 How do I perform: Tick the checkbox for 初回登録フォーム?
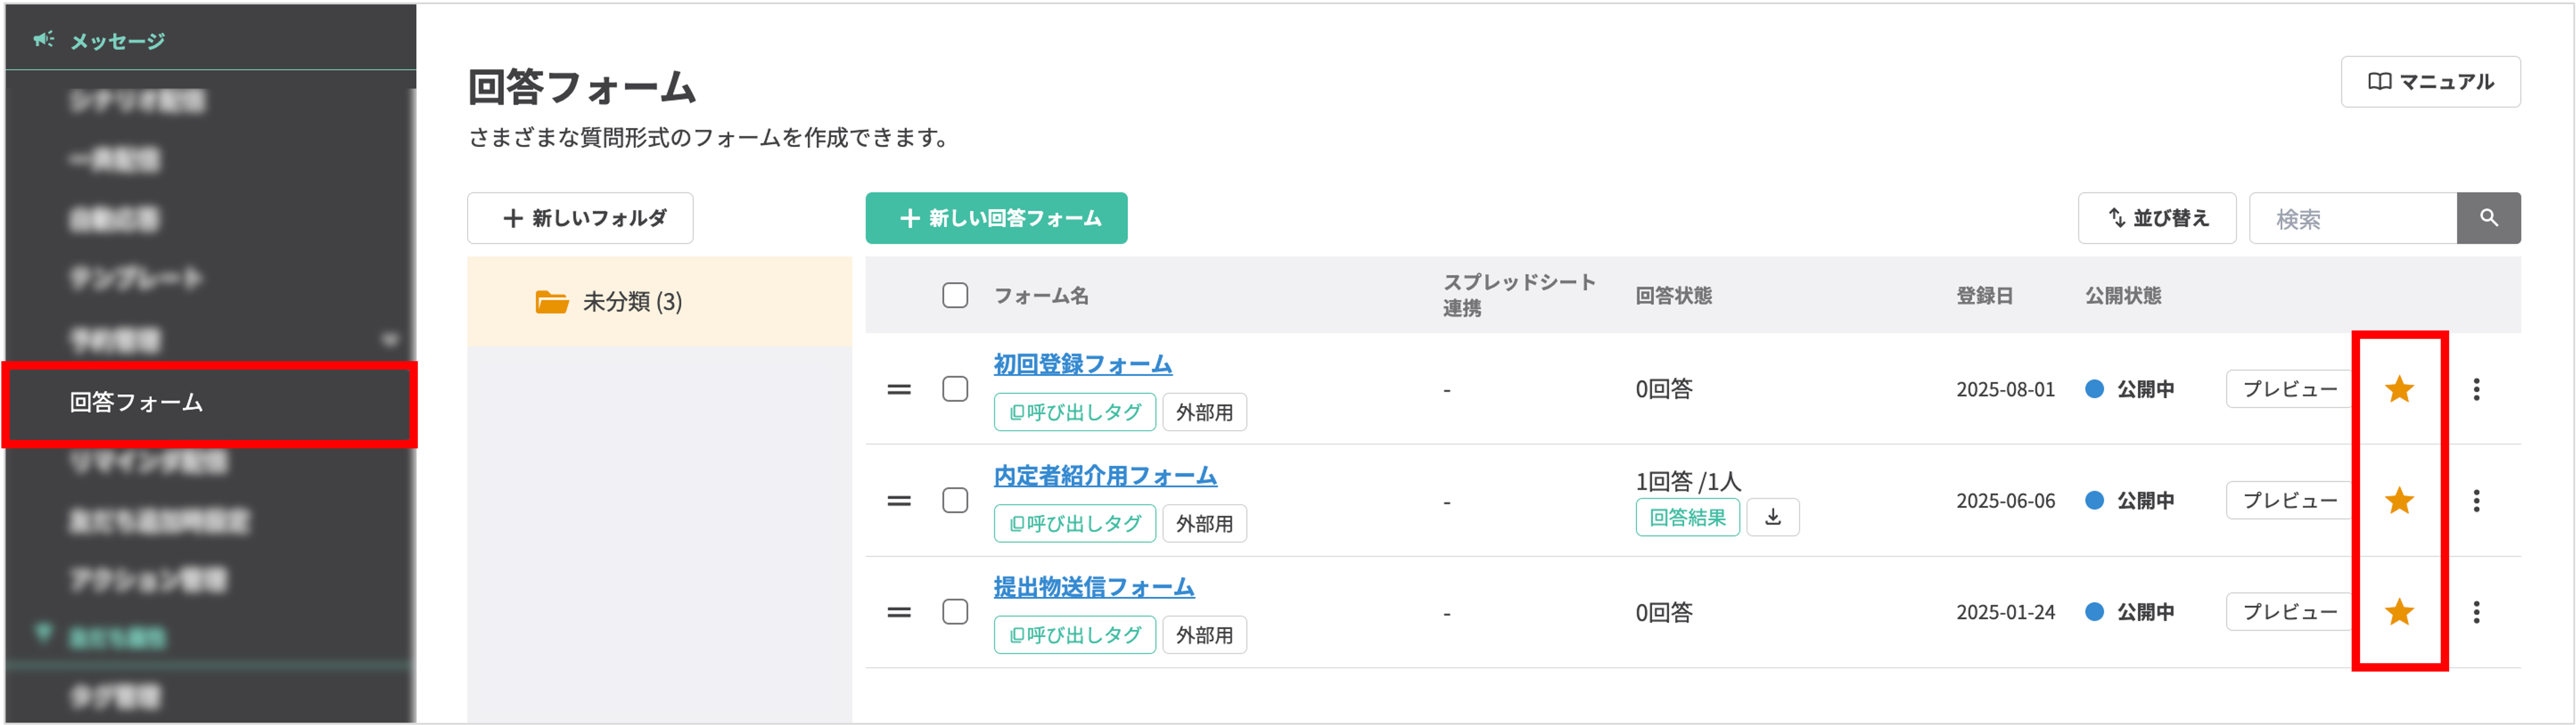pyautogui.click(x=955, y=389)
